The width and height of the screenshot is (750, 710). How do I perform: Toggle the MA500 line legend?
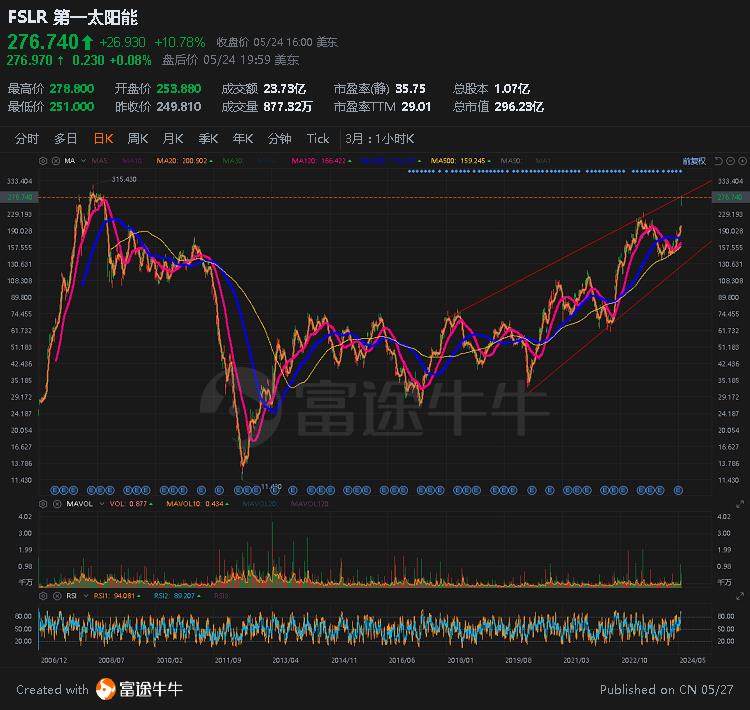(460, 161)
